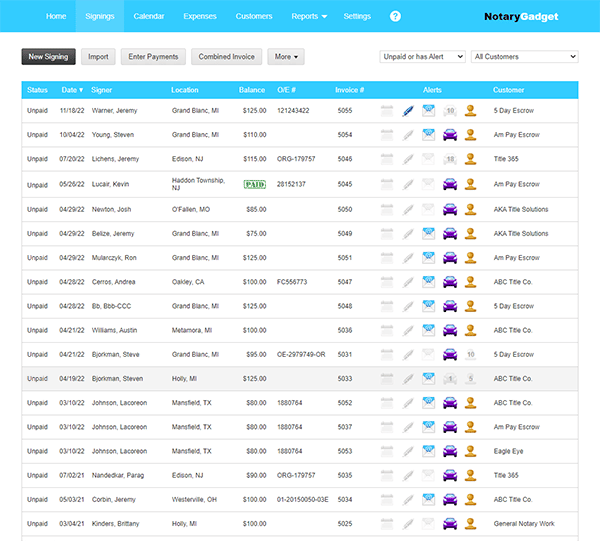The height and width of the screenshot is (541, 600).
Task: Click order number 121243422
Action: [293, 111]
